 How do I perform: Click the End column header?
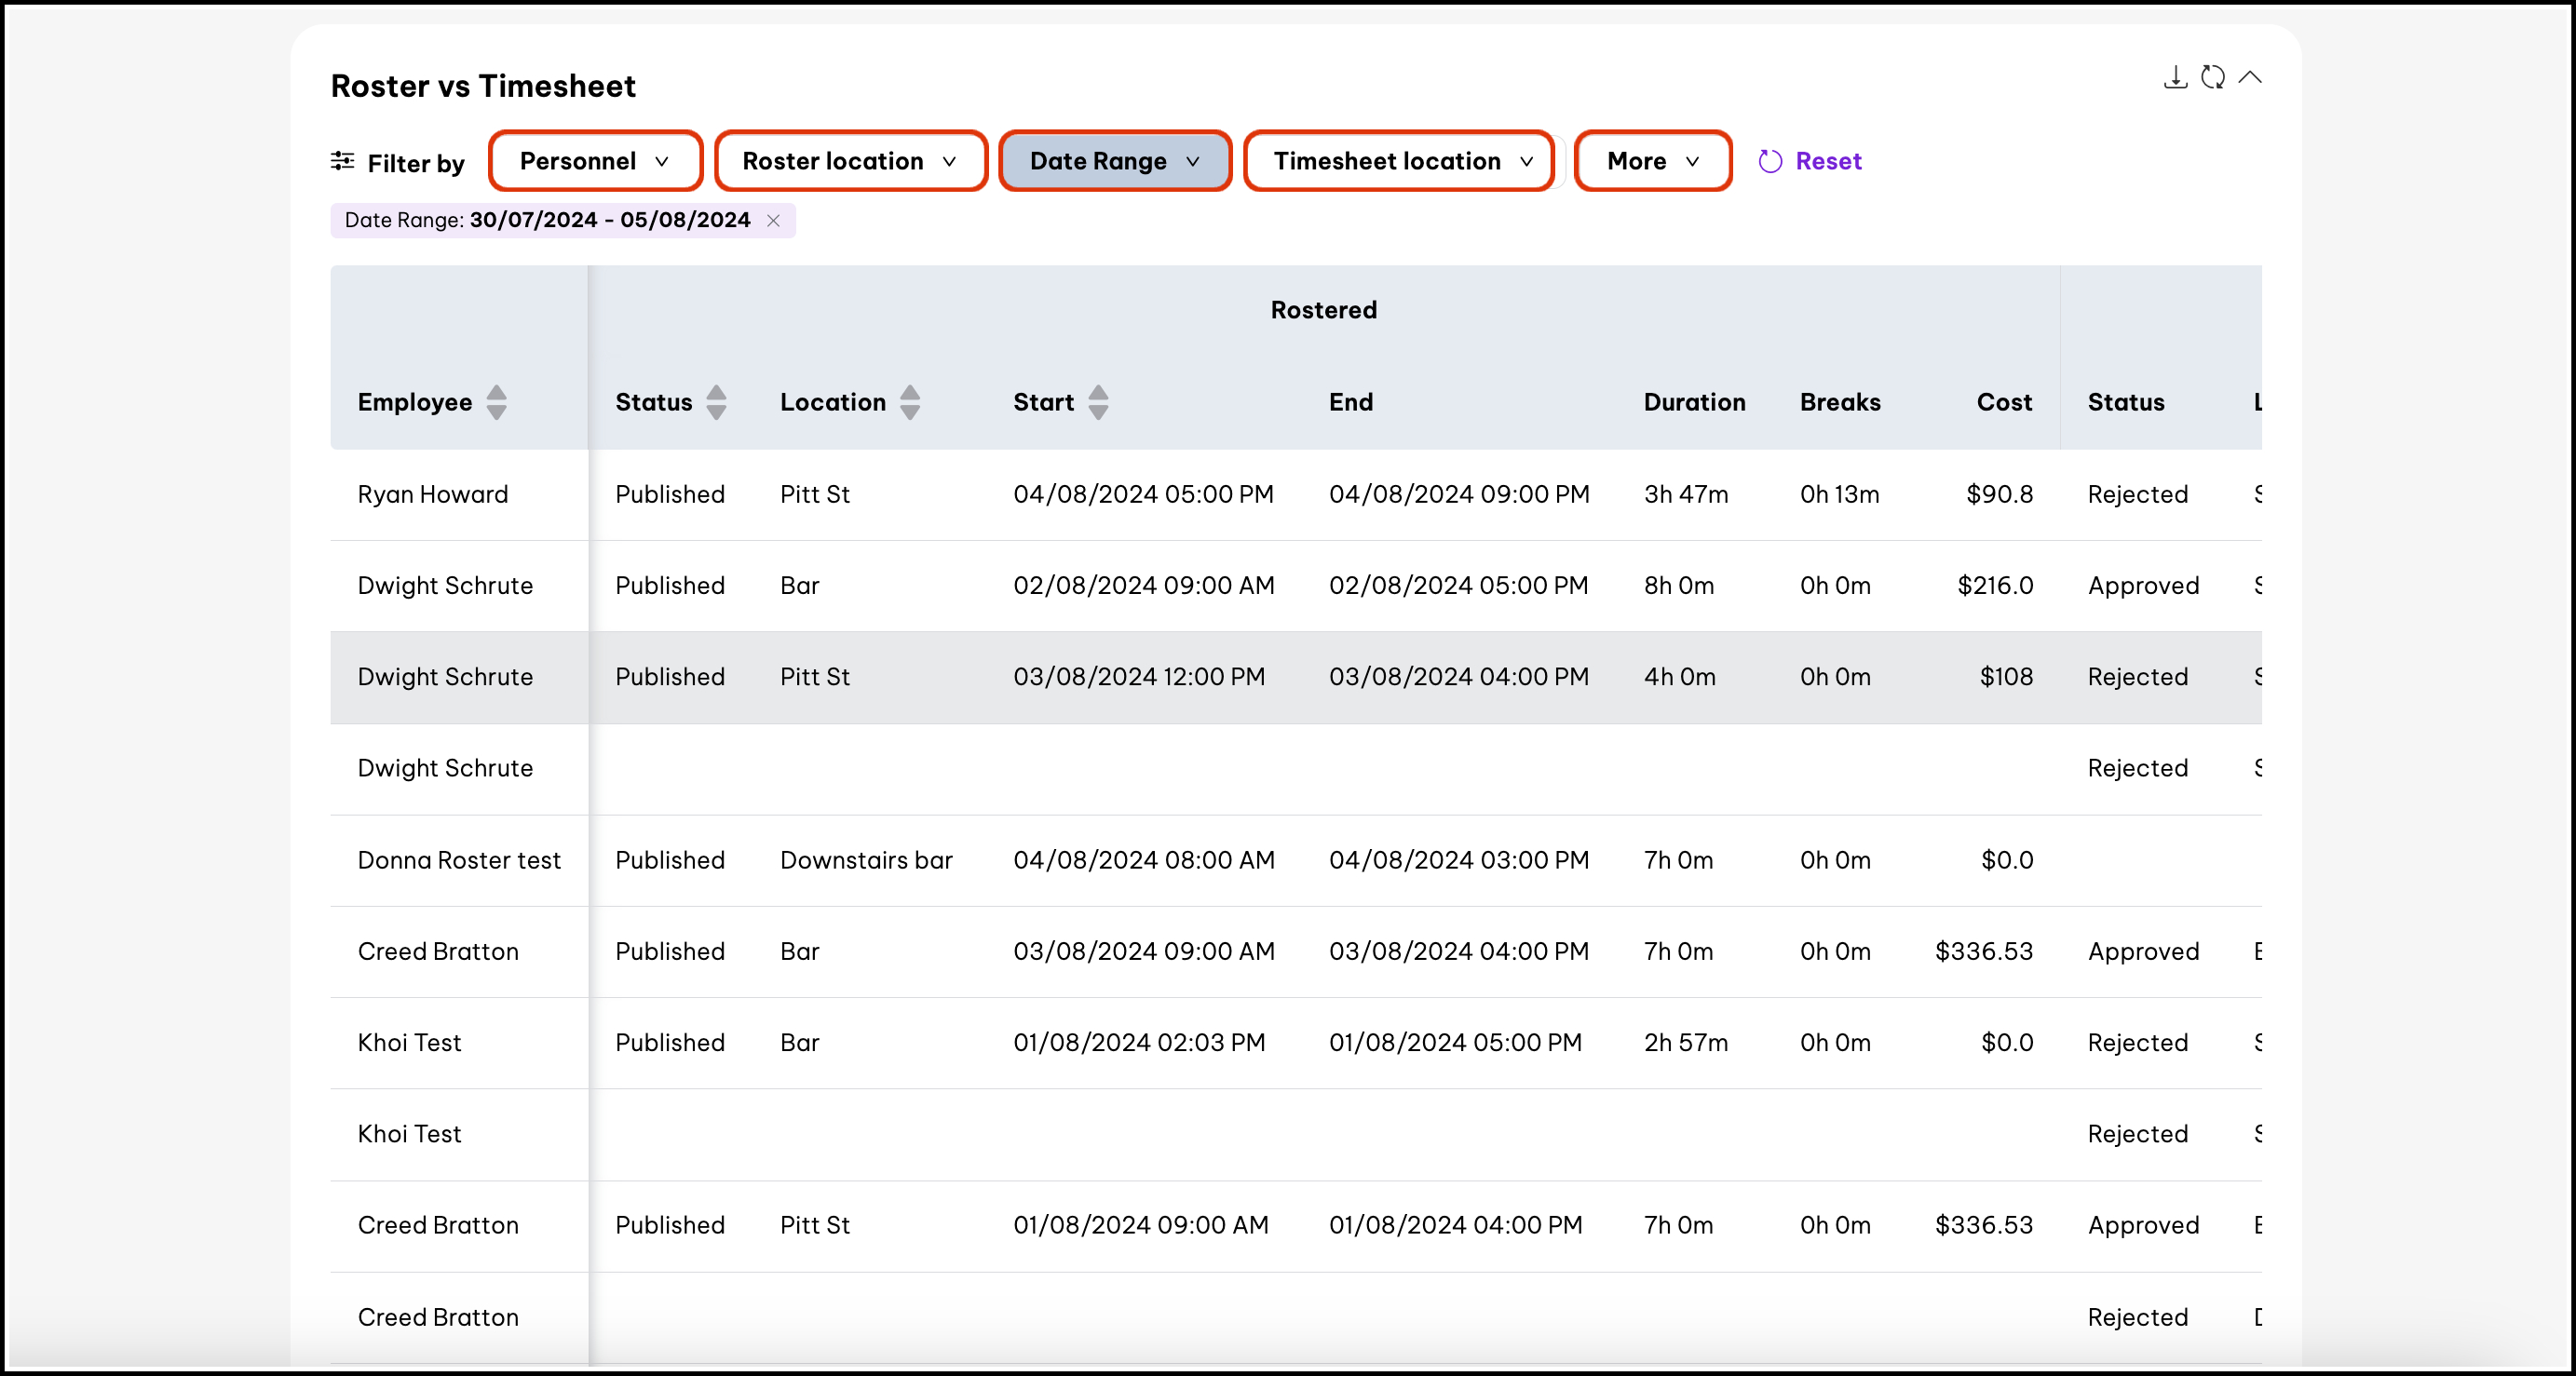(1350, 402)
